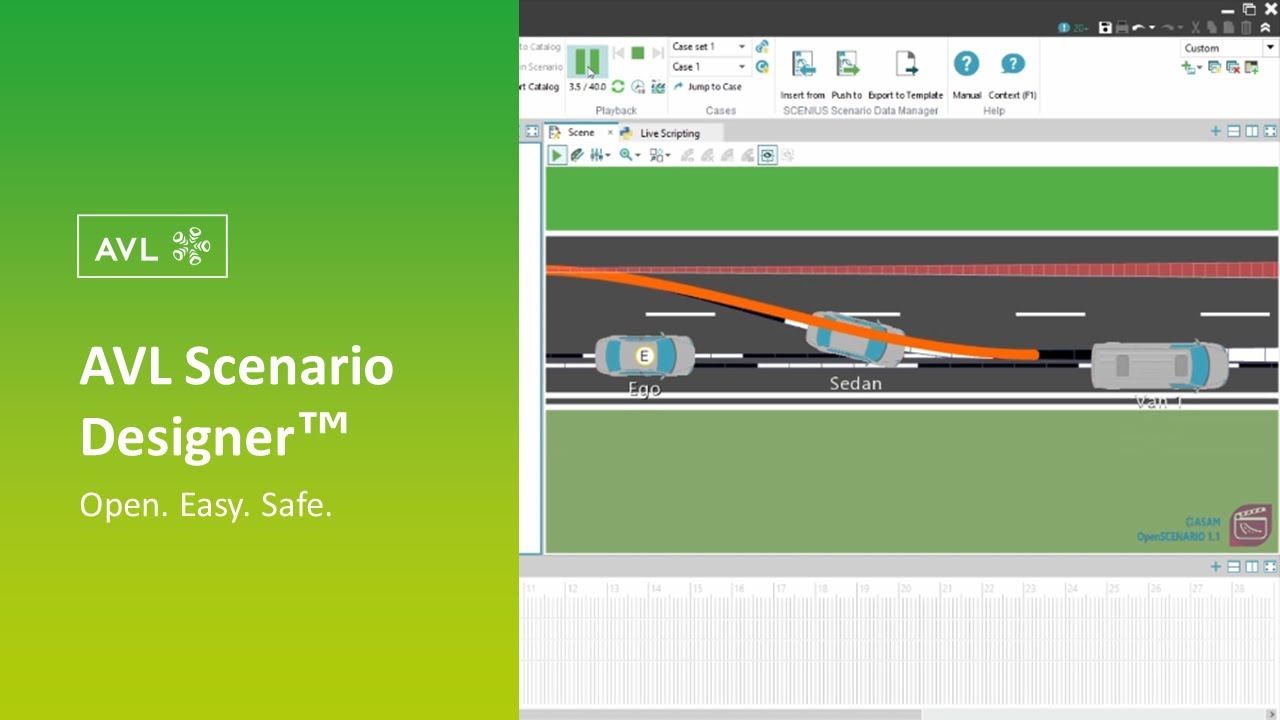The width and height of the screenshot is (1280, 720).
Task: Click Insert from in SCENIUS manager
Action: click(x=803, y=75)
